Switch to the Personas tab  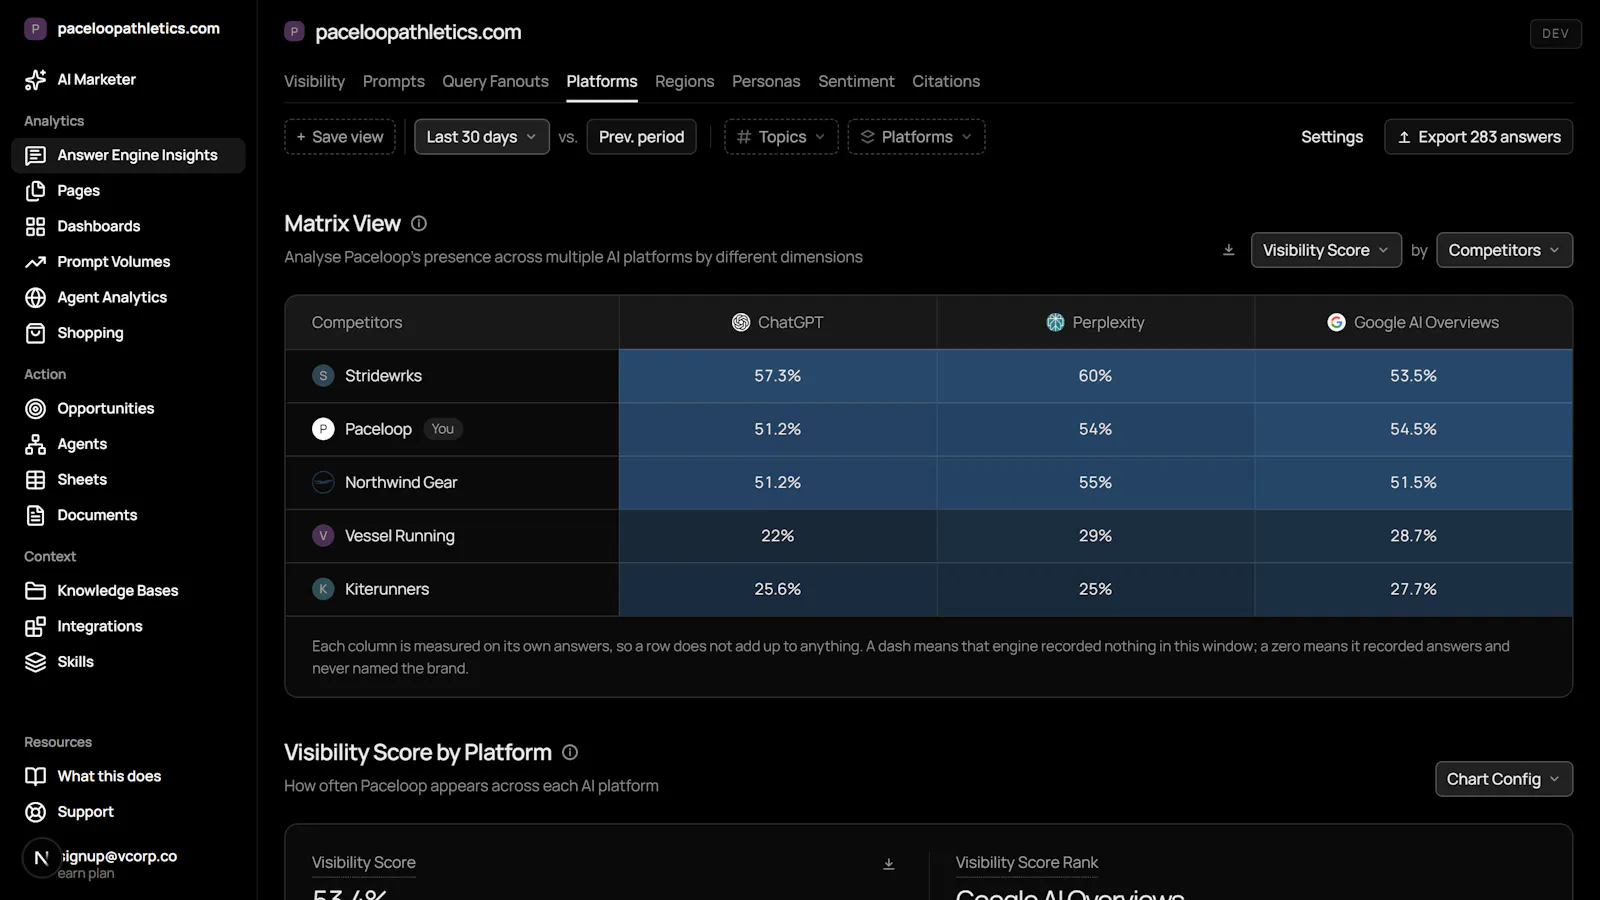click(x=766, y=81)
